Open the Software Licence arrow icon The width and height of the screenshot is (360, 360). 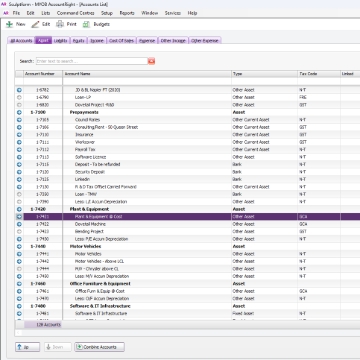click(19, 157)
